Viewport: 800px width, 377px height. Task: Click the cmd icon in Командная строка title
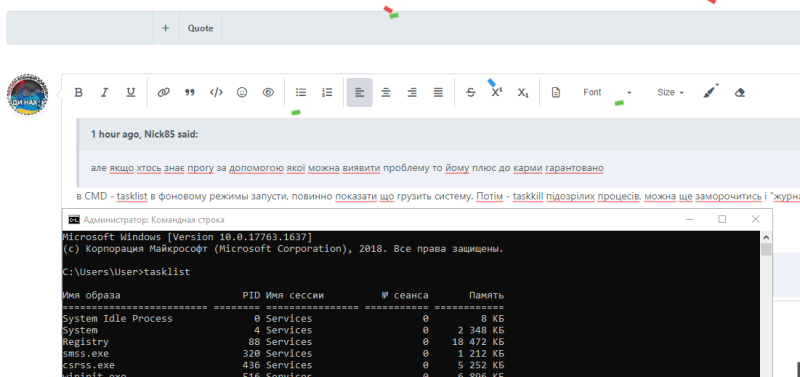[74, 219]
